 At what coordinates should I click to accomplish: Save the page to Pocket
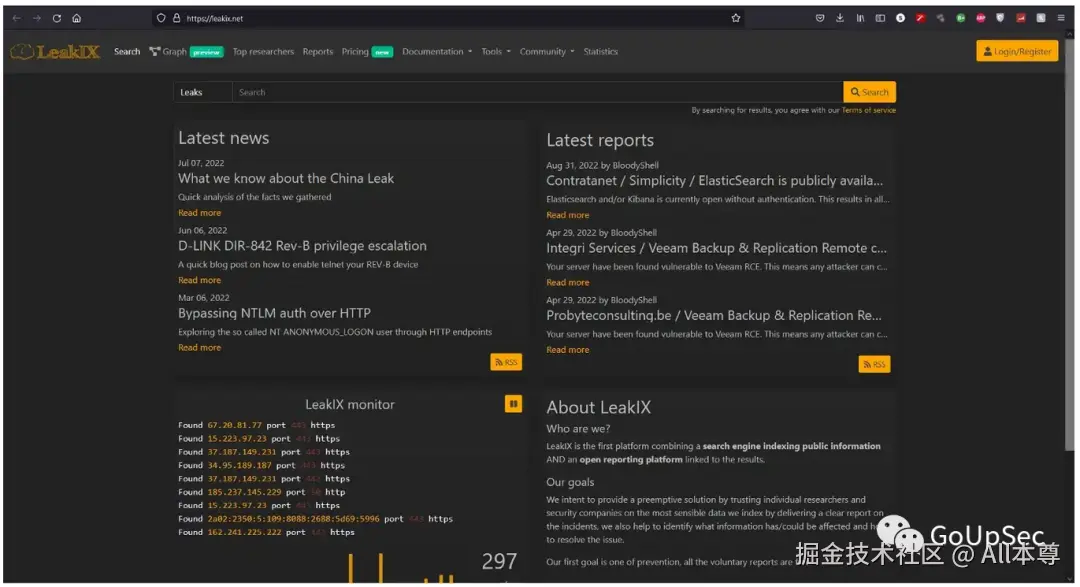click(x=820, y=19)
